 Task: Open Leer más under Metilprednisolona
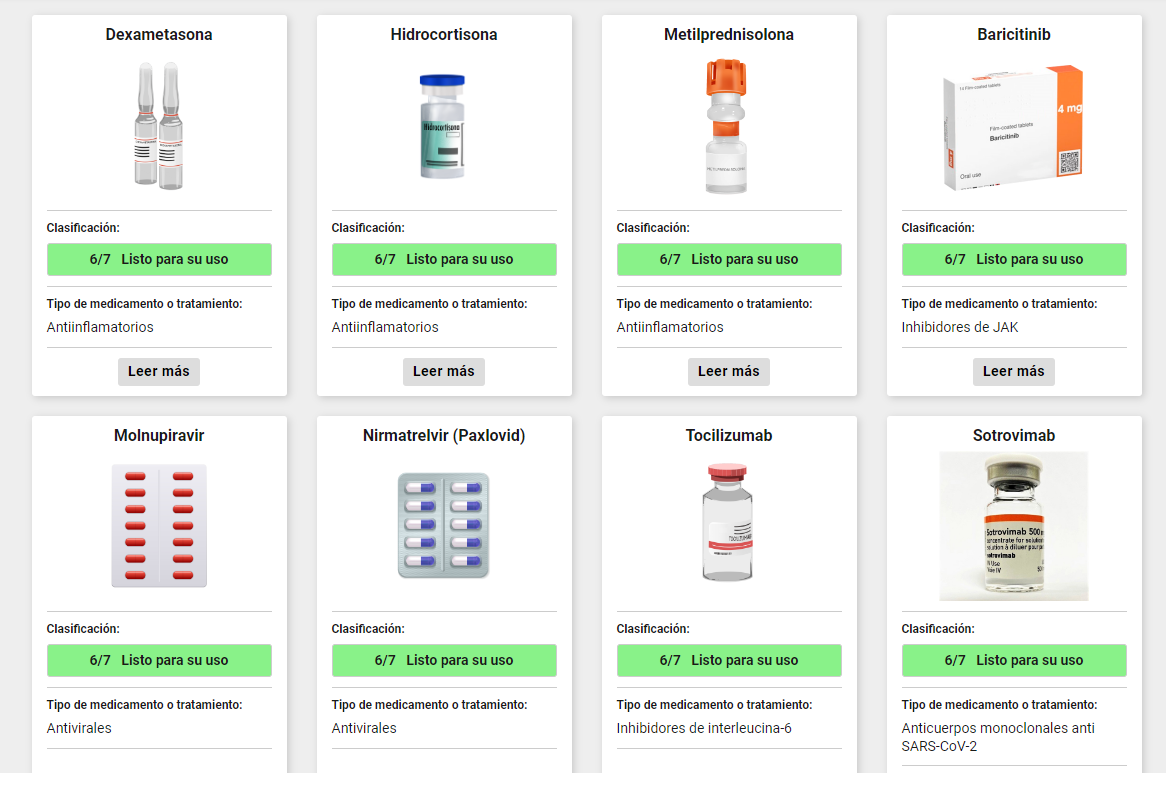click(x=729, y=371)
